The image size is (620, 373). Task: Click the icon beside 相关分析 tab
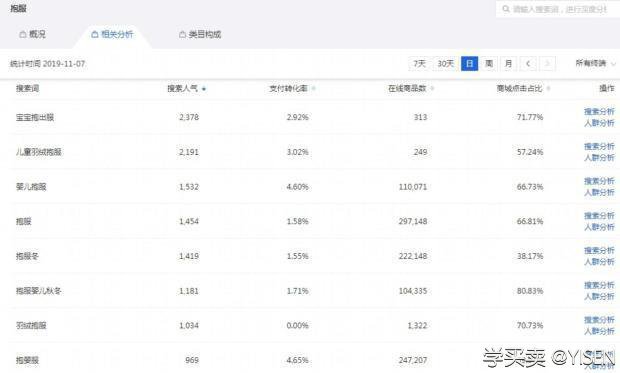[95, 34]
